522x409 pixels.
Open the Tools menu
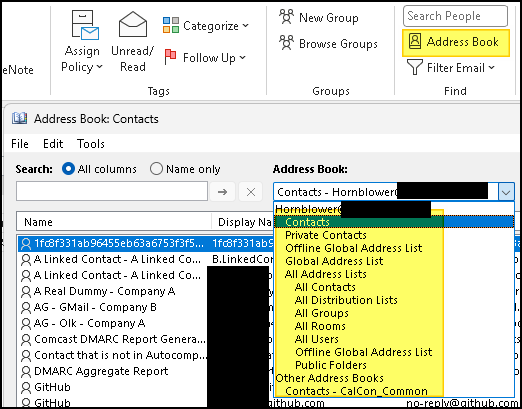click(x=91, y=144)
